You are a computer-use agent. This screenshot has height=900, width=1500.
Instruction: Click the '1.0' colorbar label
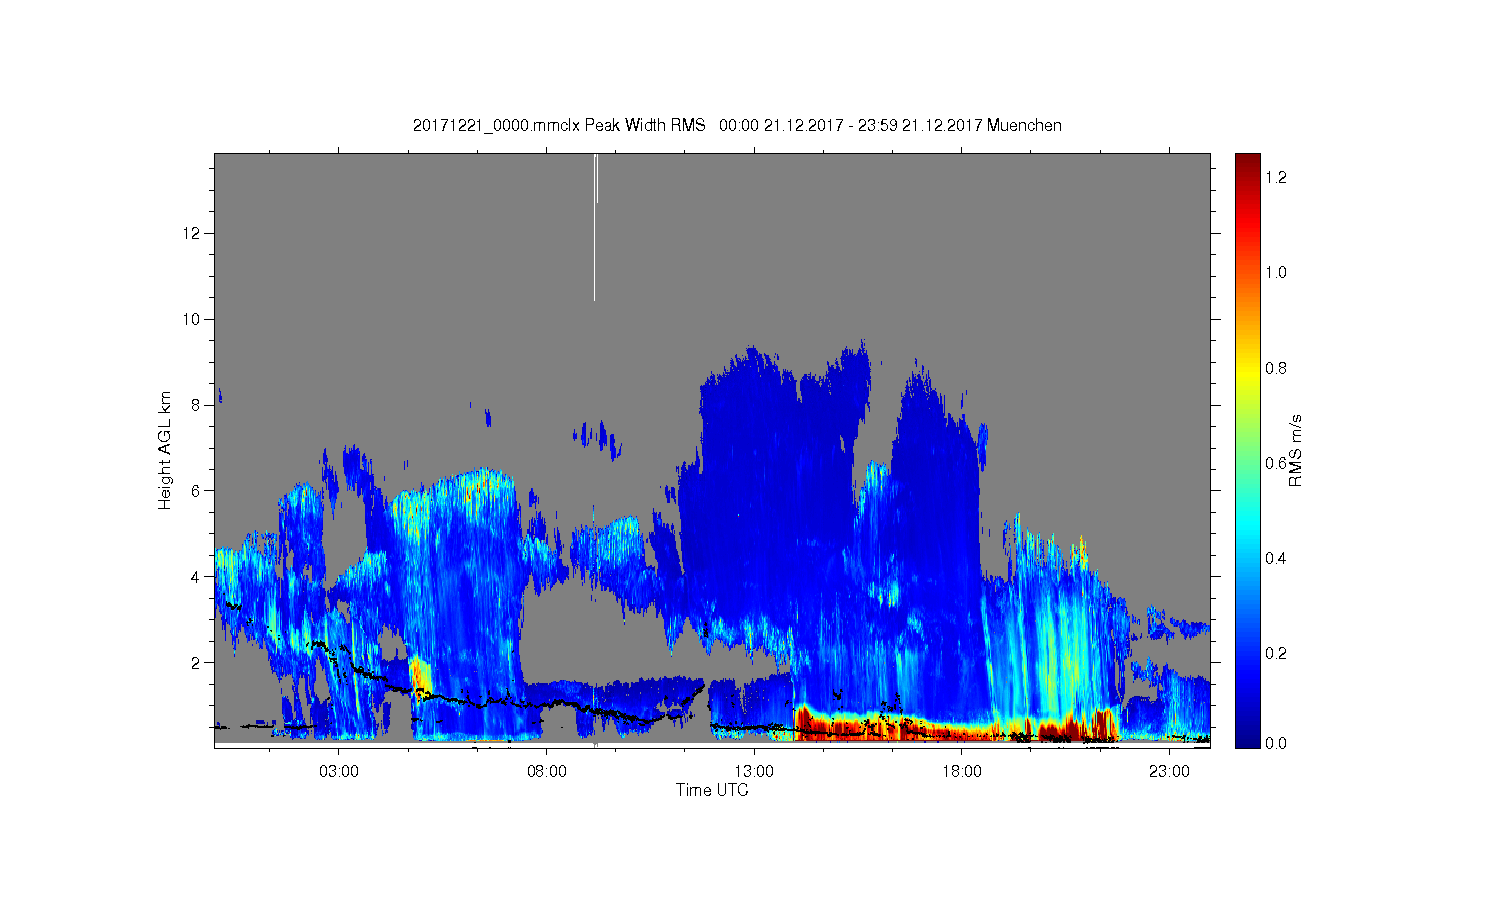point(1276,273)
